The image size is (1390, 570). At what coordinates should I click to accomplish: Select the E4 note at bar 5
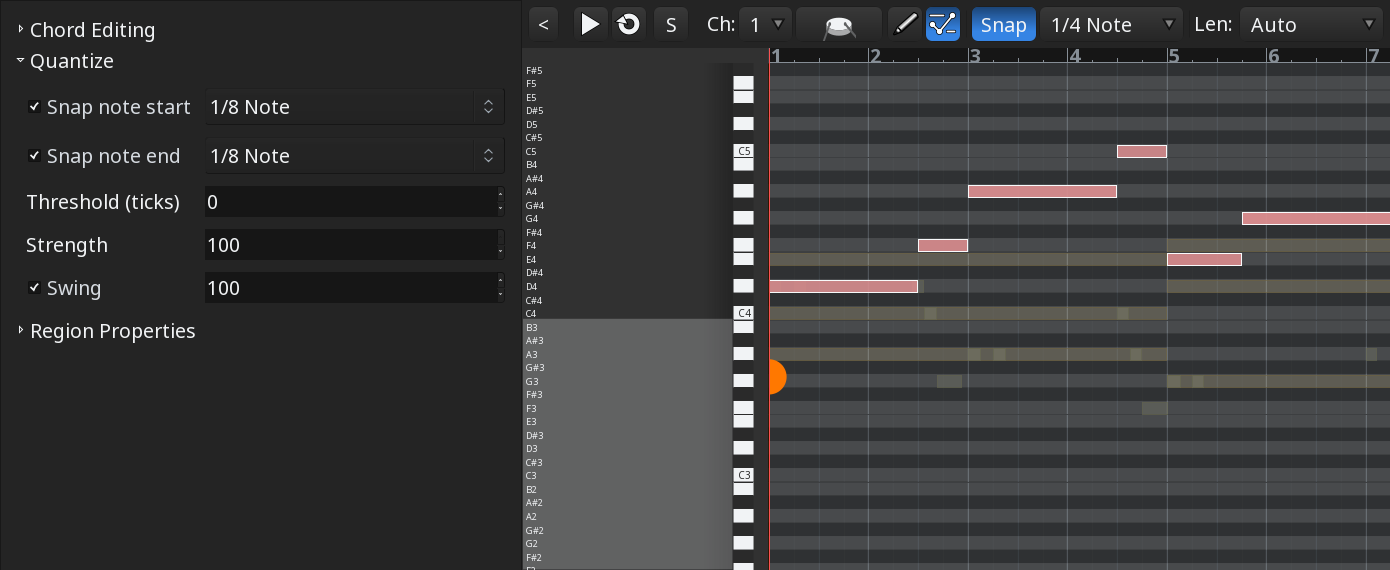[1204, 260]
